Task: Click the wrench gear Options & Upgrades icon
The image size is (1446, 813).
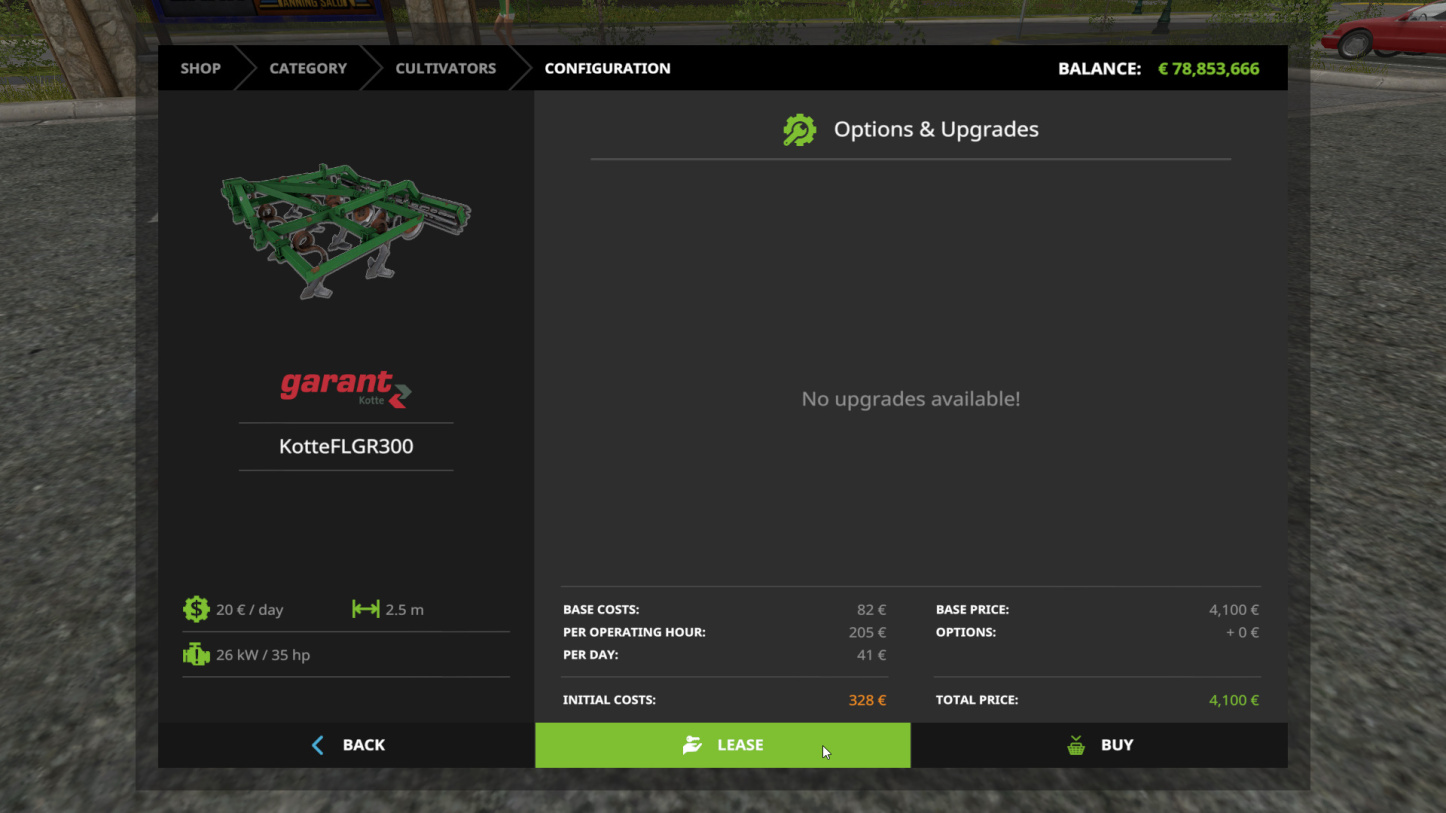Action: click(799, 130)
